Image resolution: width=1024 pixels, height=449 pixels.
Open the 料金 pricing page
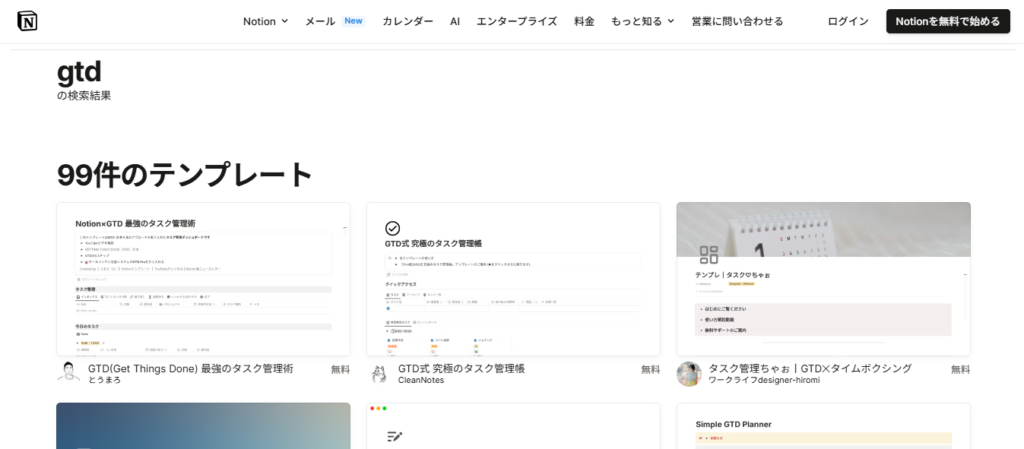tap(584, 21)
